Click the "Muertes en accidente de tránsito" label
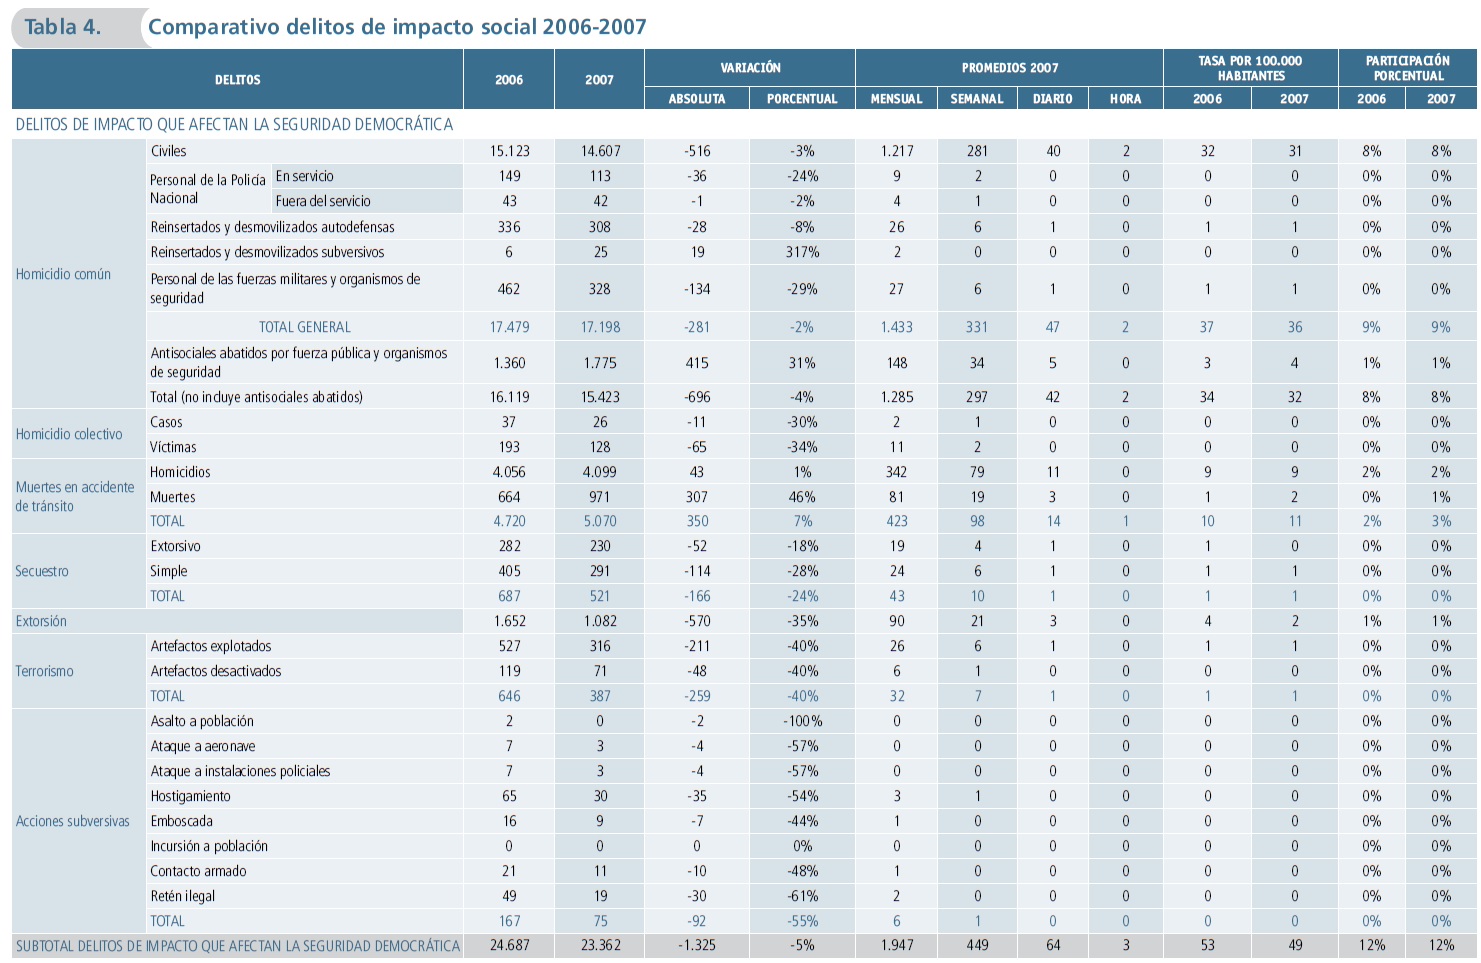Screen dimensions: 1481x963 tap(74, 496)
